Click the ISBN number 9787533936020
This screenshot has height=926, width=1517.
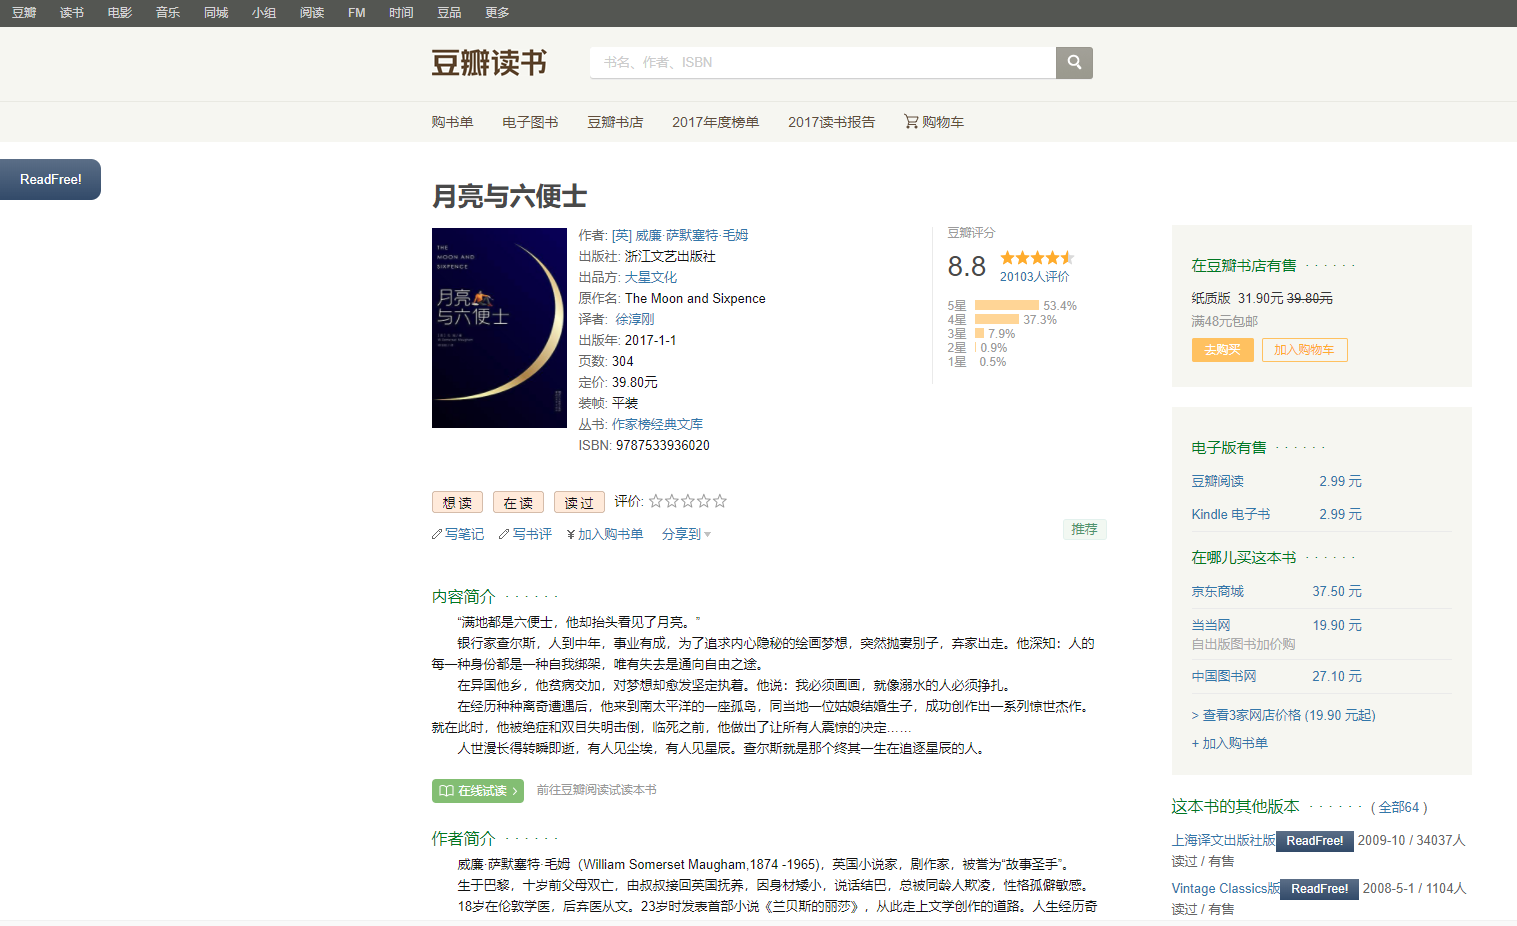coord(663,445)
